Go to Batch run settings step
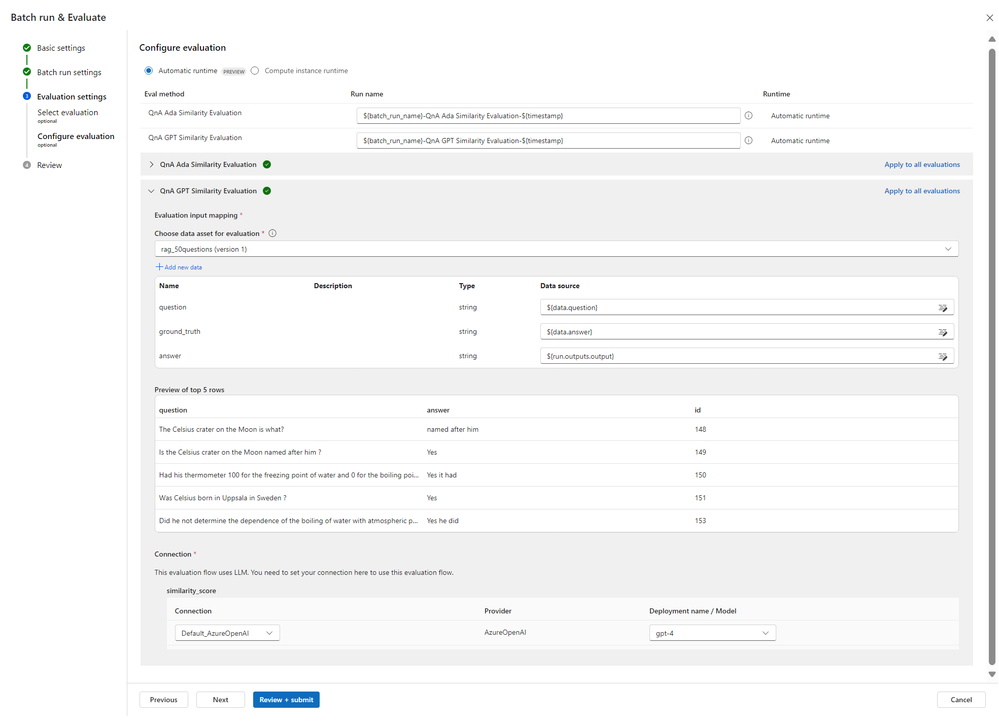This screenshot has width=999, height=722. (x=69, y=72)
